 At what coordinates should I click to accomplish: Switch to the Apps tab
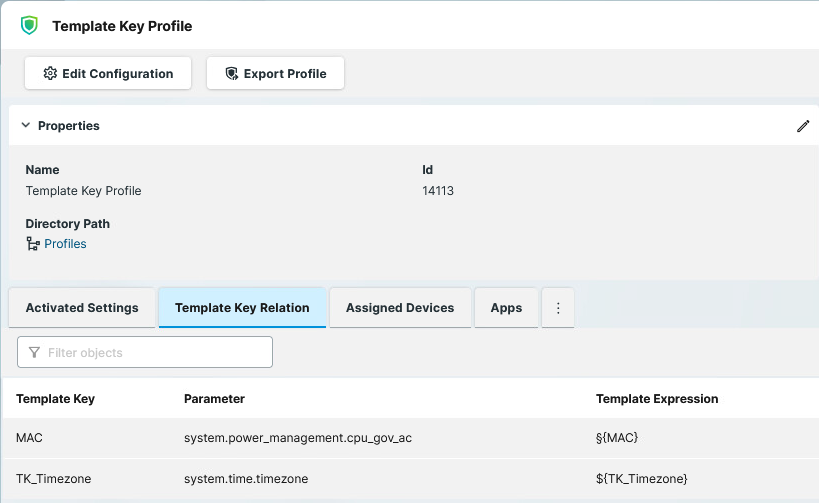506,308
